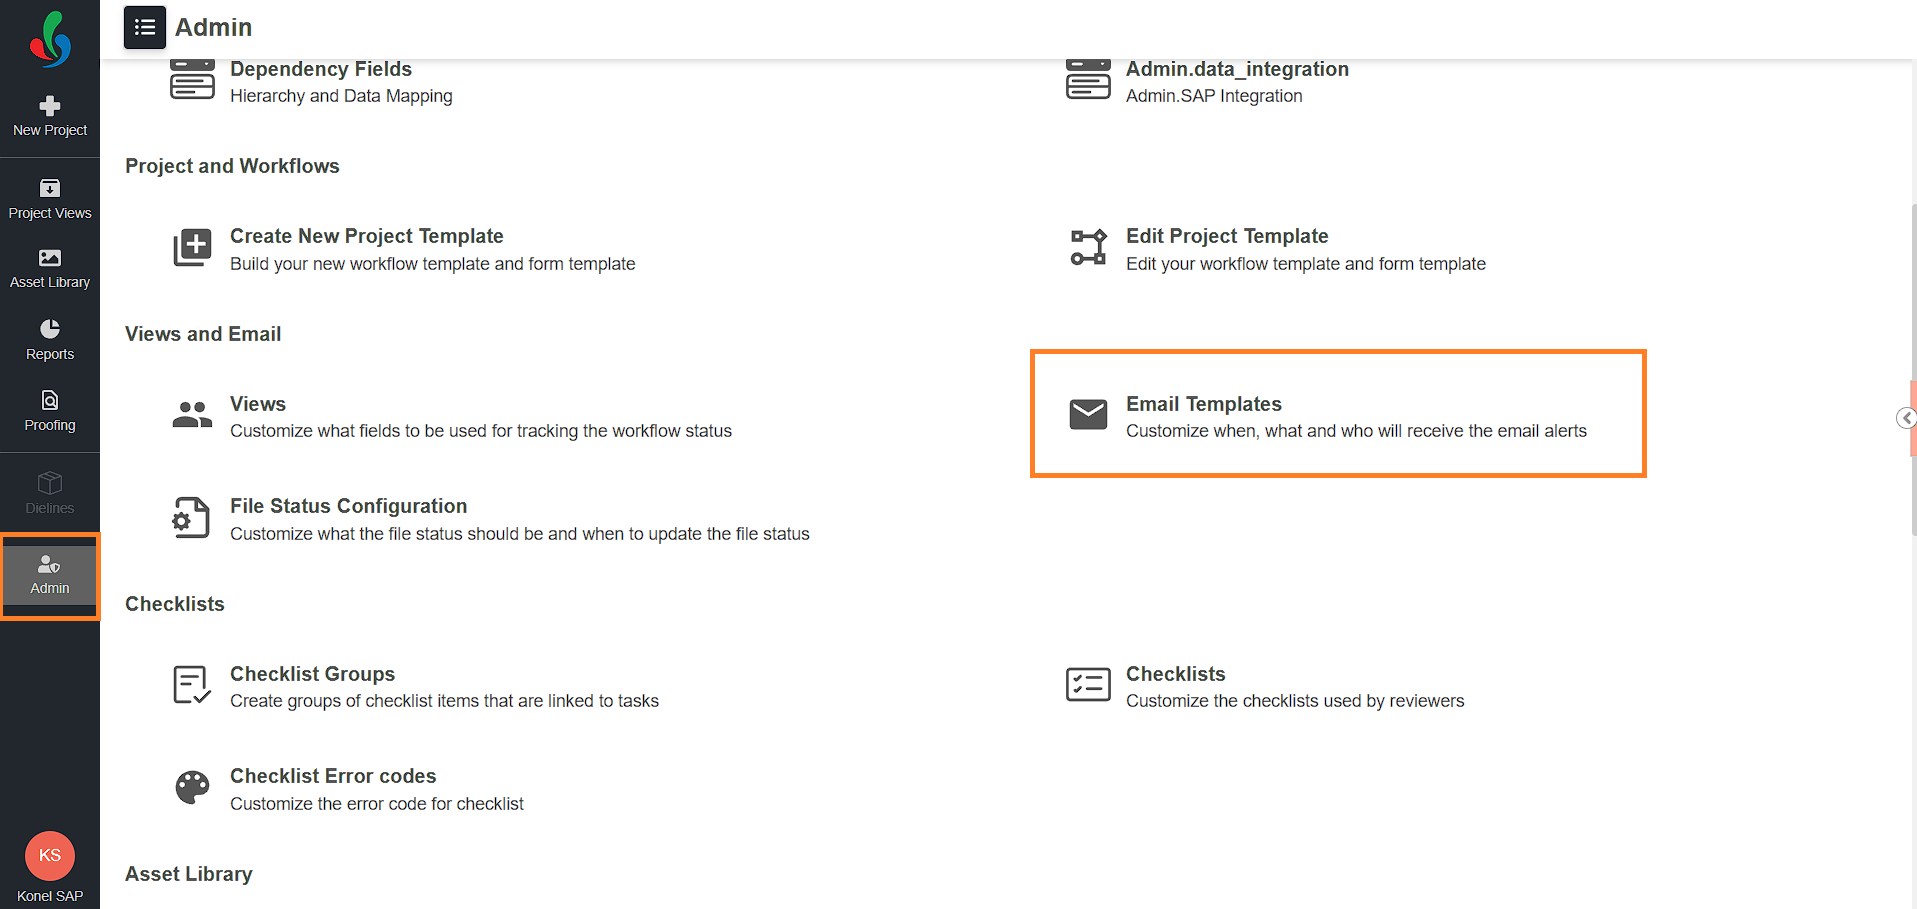Expand the right side panel arrow
Viewport: 1917px width, 909px height.
pos(1906,418)
